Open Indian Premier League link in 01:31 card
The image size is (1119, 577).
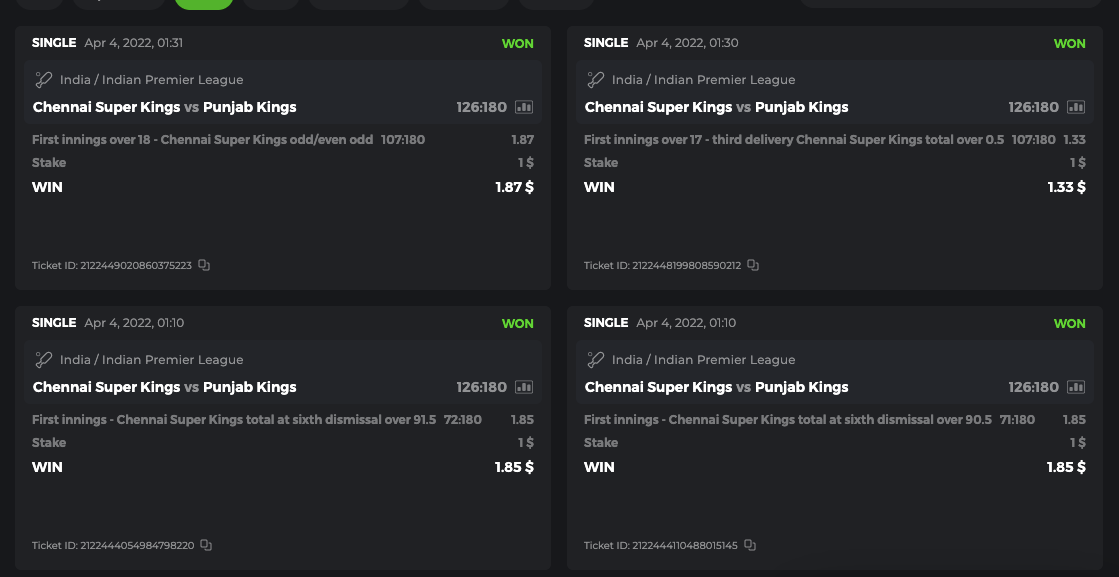[152, 80]
